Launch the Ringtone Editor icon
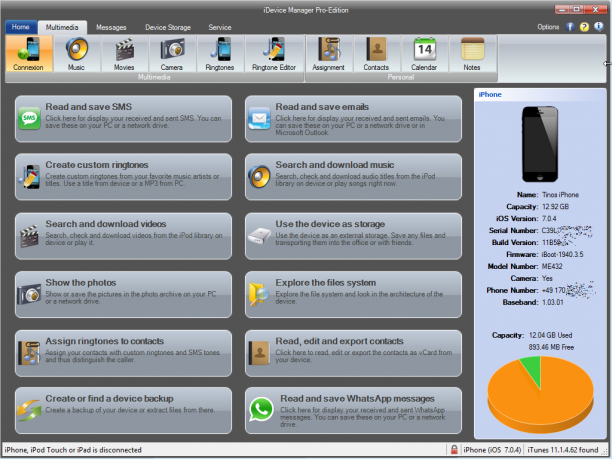Image resolution: width=612 pixels, height=459 pixels. [x=274, y=54]
